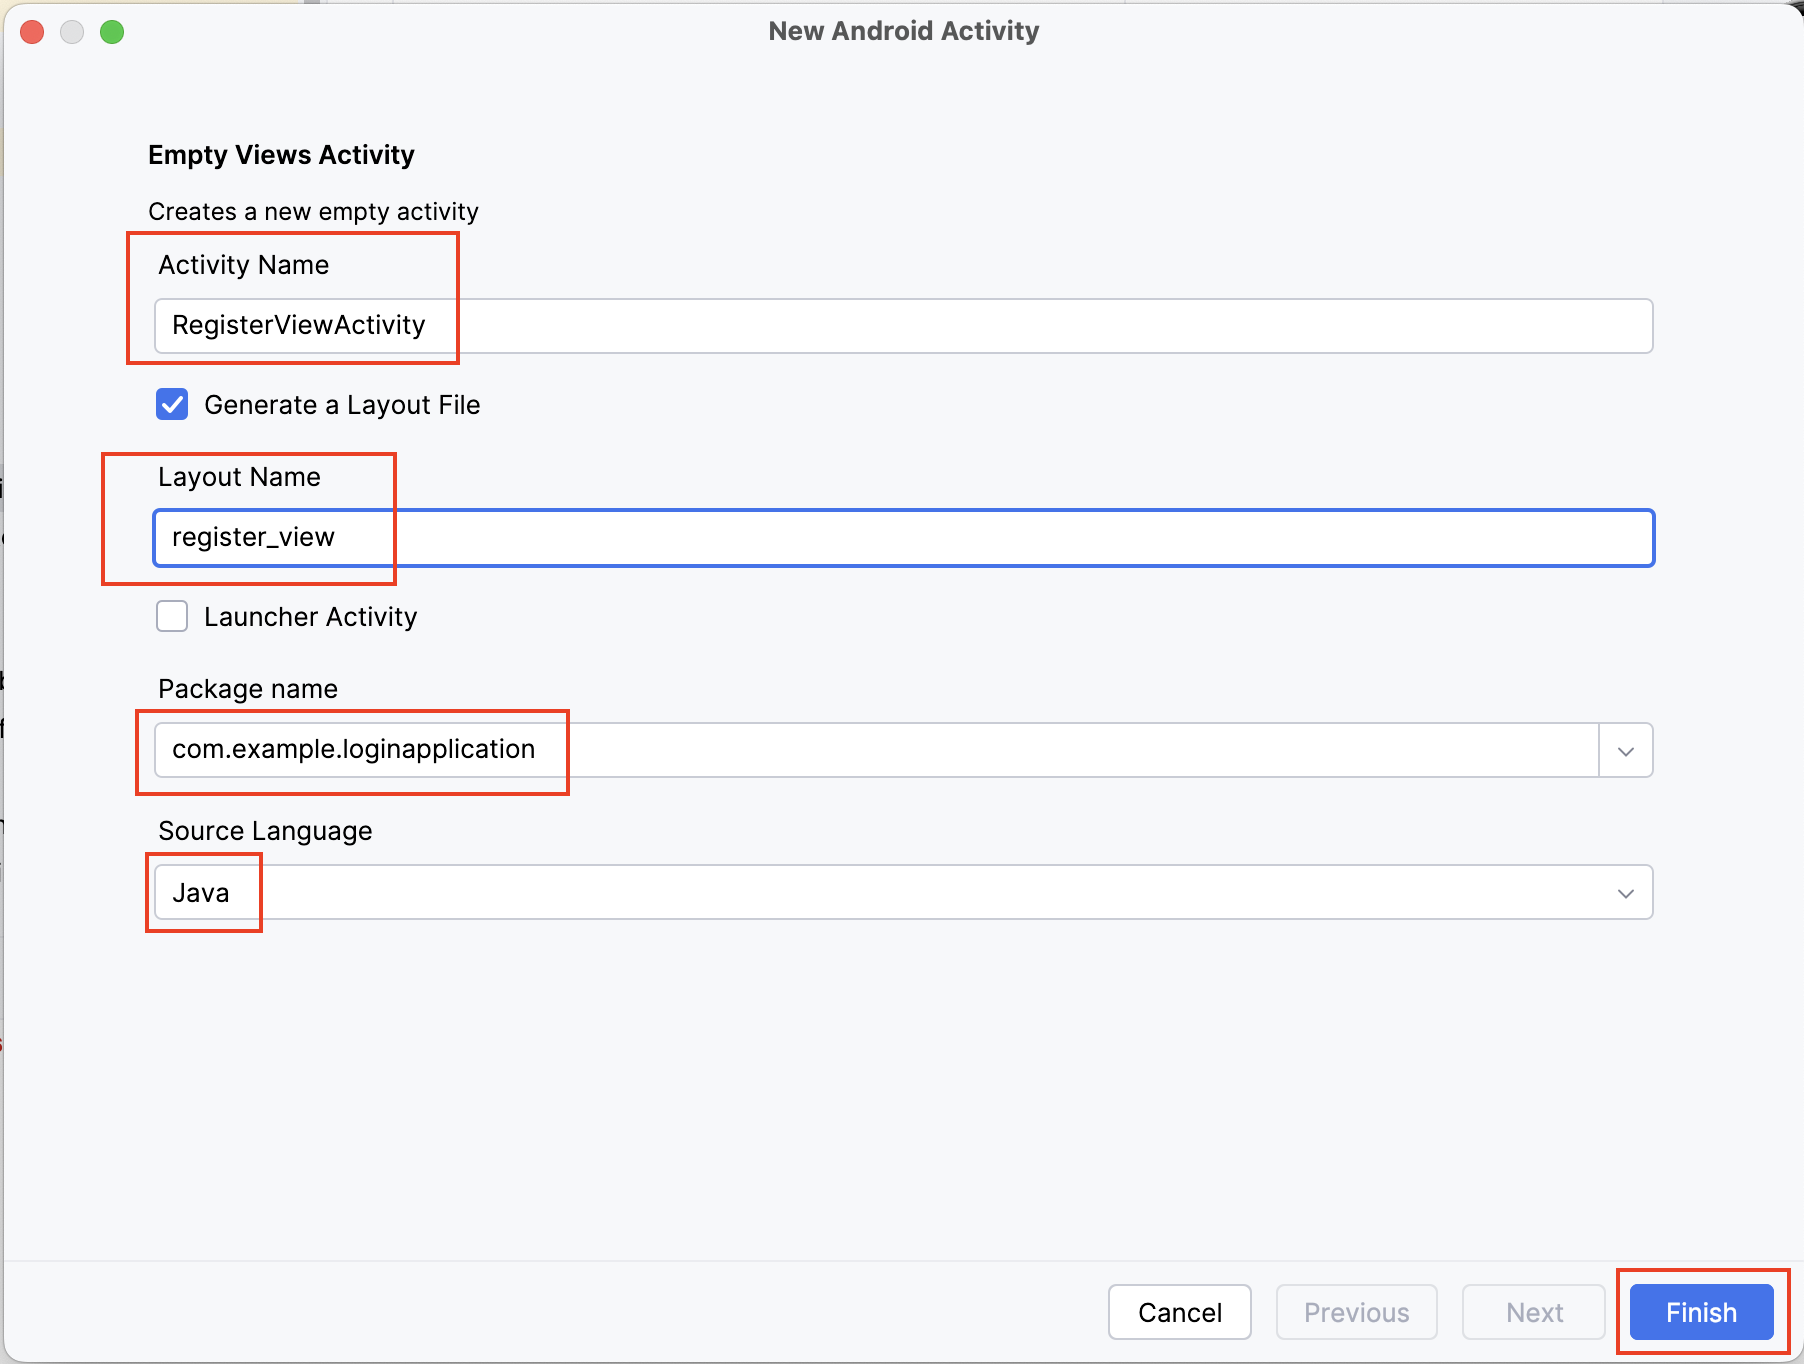Enable the Launcher Activity checkbox
This screenshot has width=1804, height=1364.
[x=172, y=616]
